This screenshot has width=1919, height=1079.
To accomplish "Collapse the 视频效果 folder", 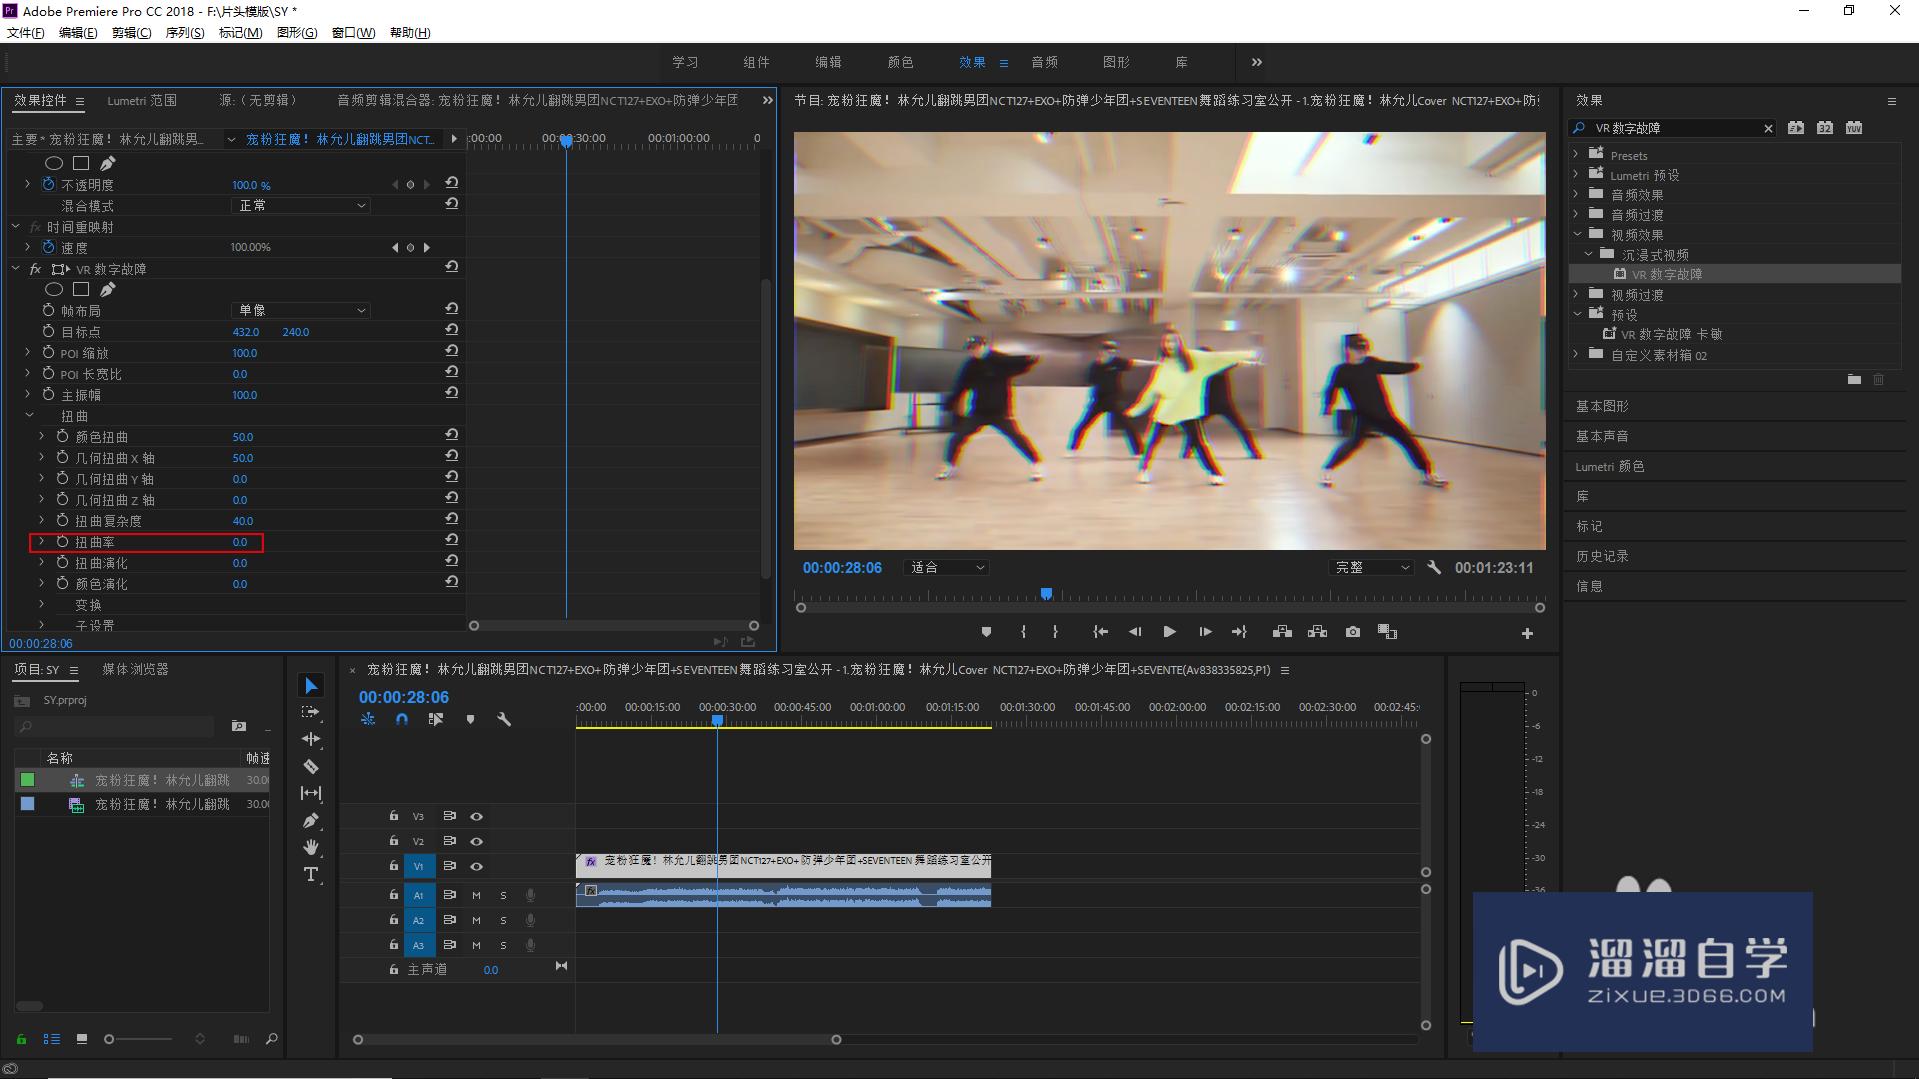I will click(1576, 234).
